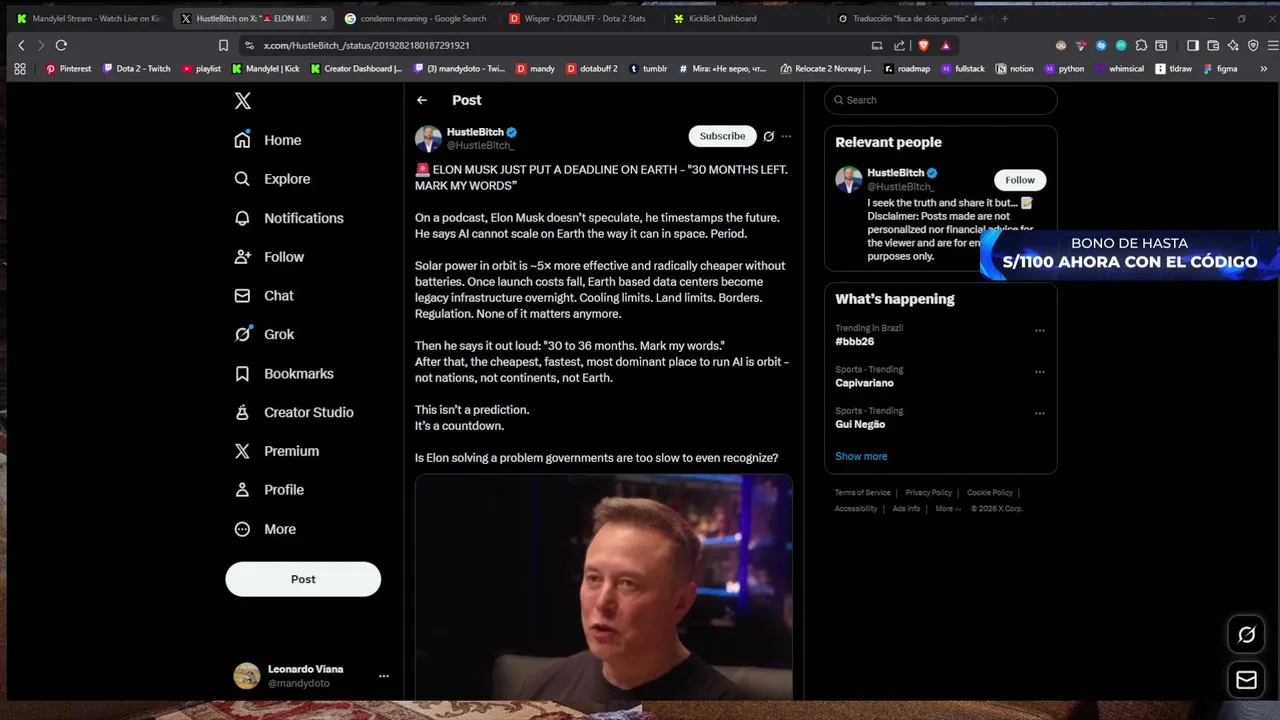Bookmark this page using the address bar bookmark icon
Viewport: 1280px width, 720px height.
coord(223,45)
